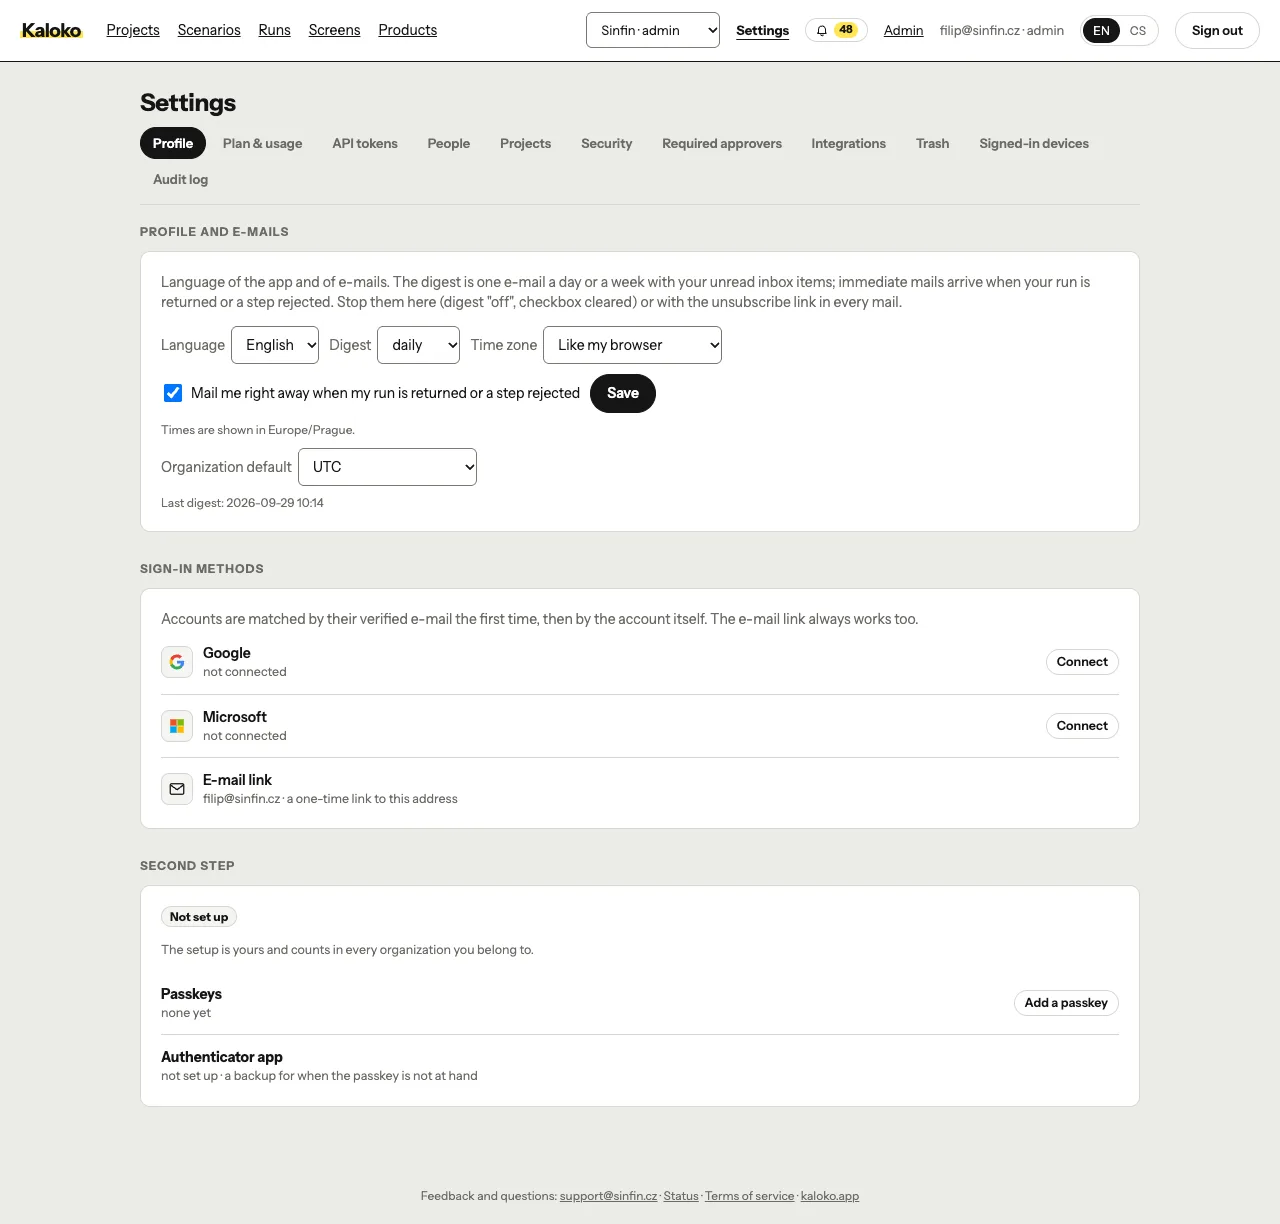Open the Digest frequency dropdown
This screenshot has height=1224, width=1280.
[x=418, y=345]
